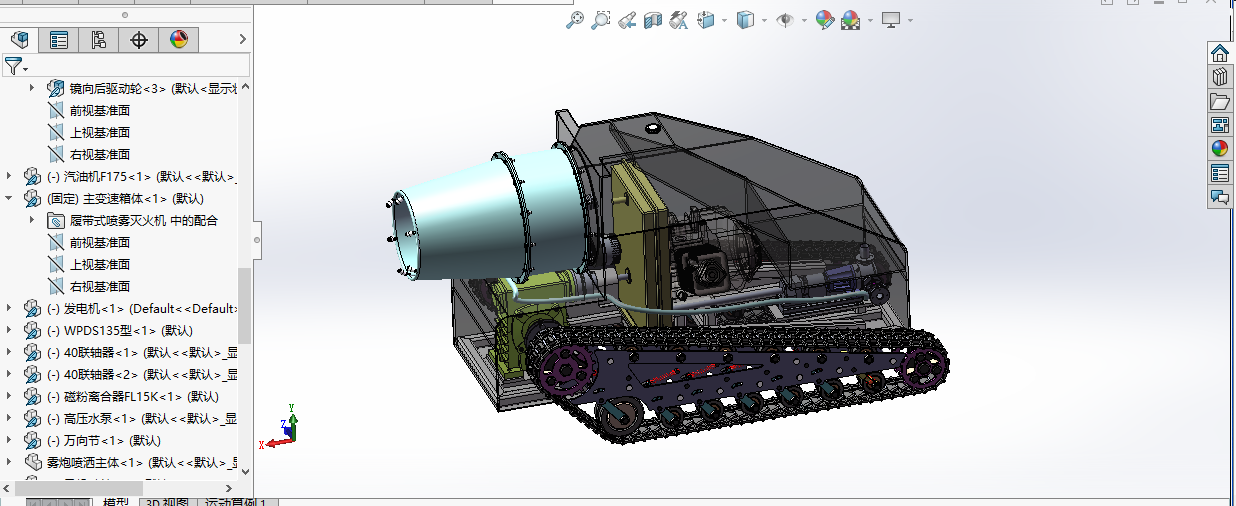Select 右视基准面 under 主变速箱体
This screenshot has width=1236, height=506.
[x=99, y=286]
